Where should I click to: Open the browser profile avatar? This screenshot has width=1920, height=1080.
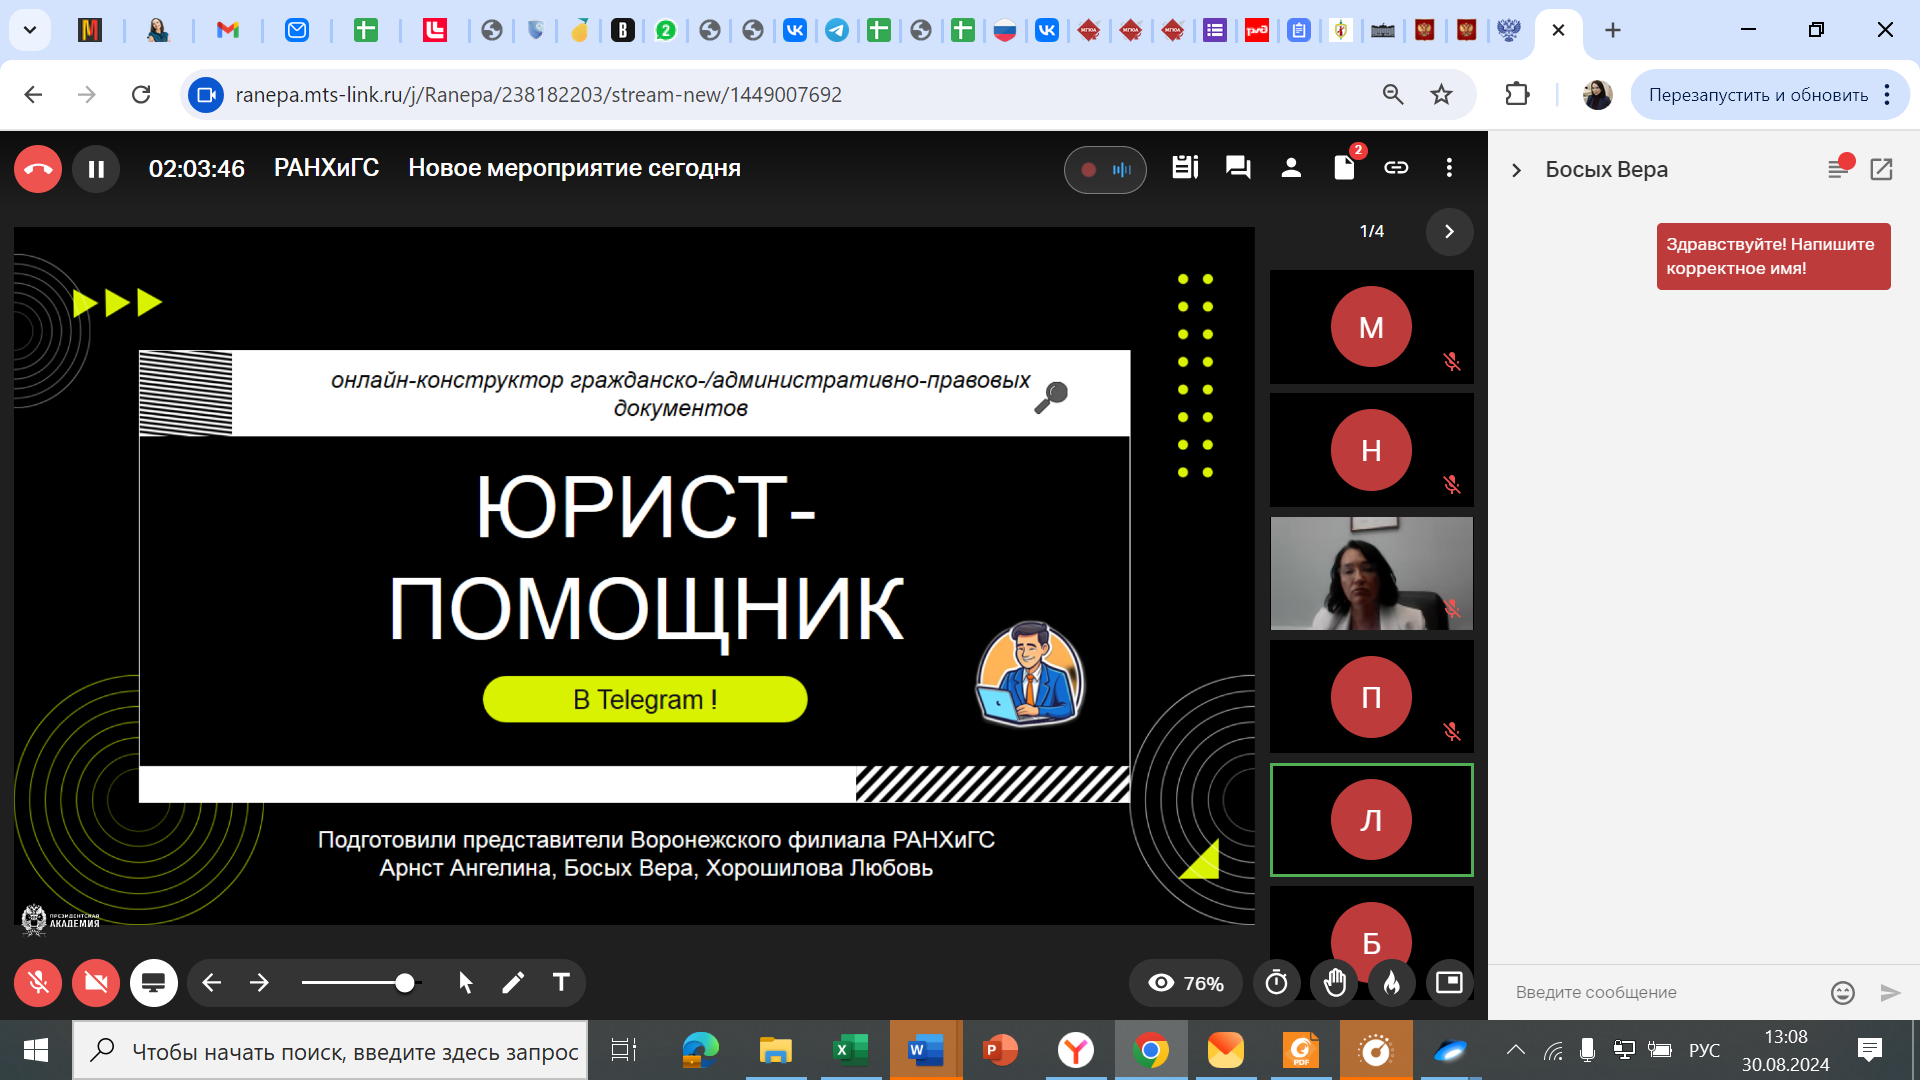click(1597, 95)
